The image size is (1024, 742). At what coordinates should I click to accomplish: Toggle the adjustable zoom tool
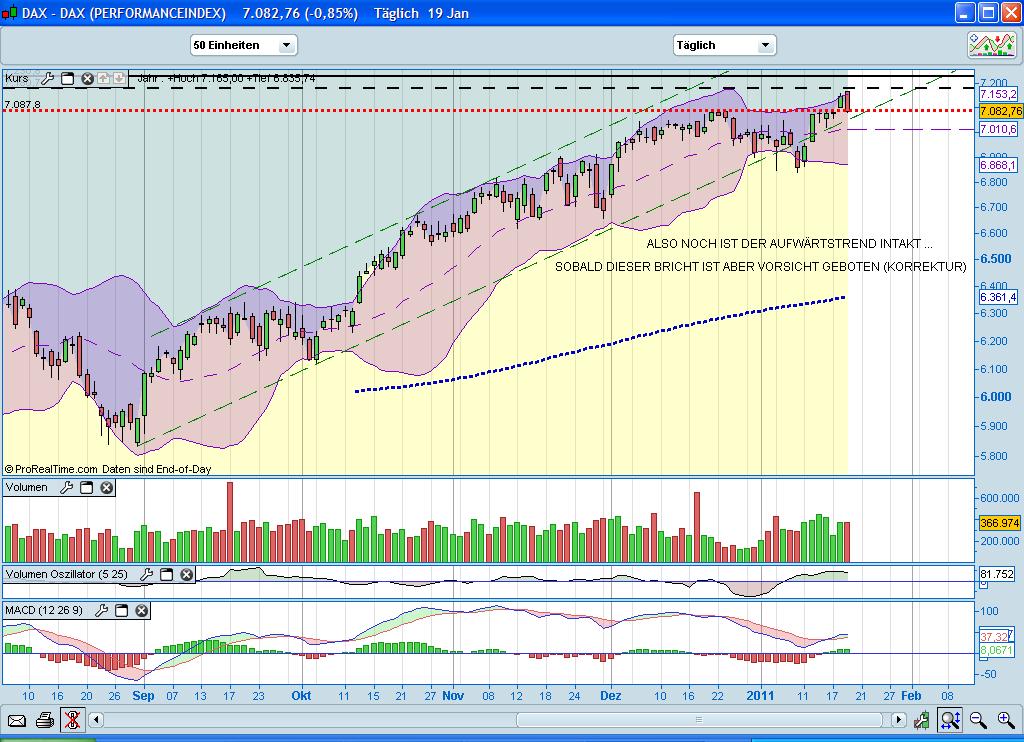[x=950, y=721]
